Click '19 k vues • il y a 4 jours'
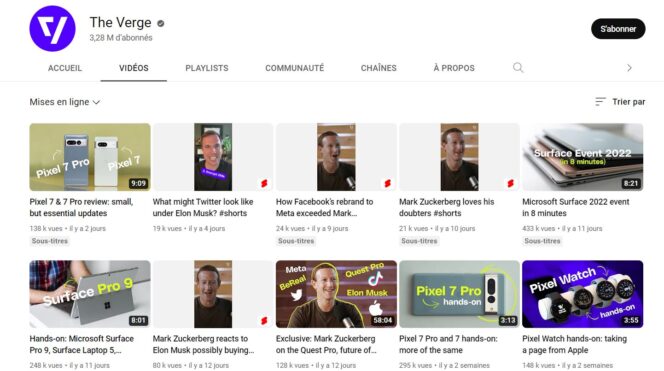Screen dimensions: 664x371 coord(189,228)
